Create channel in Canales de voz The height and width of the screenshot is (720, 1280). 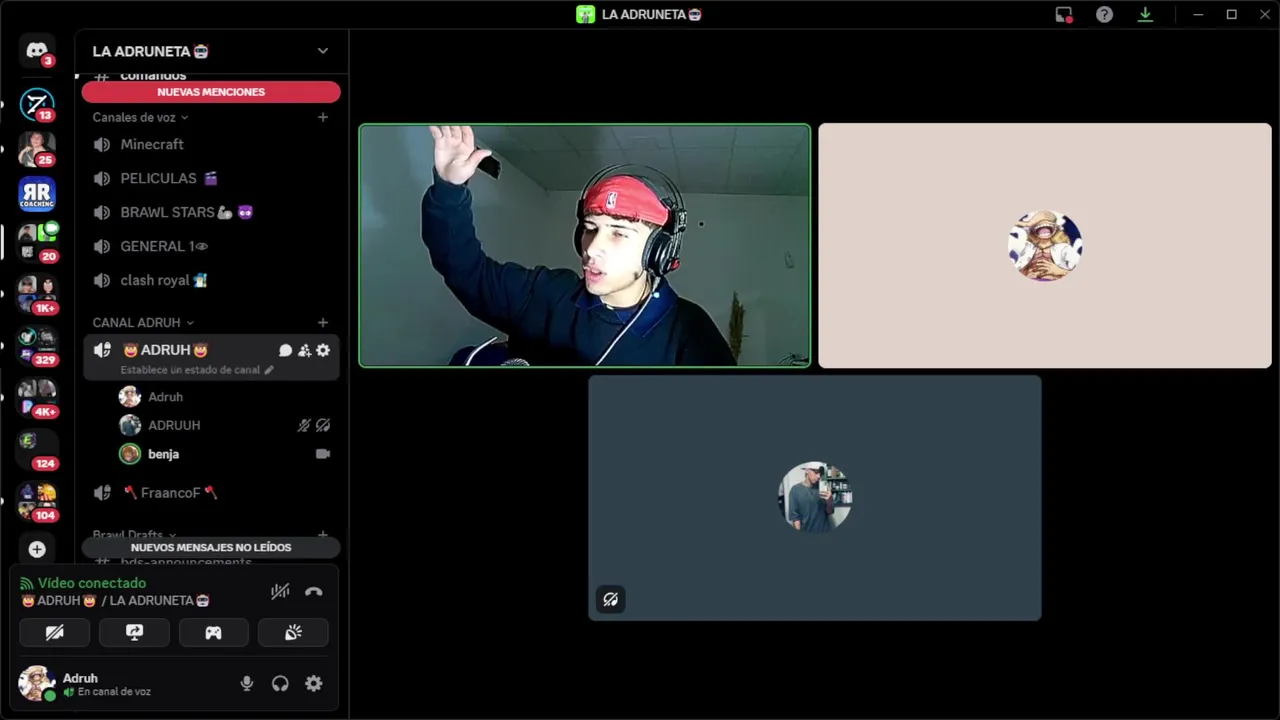(323, 117)
